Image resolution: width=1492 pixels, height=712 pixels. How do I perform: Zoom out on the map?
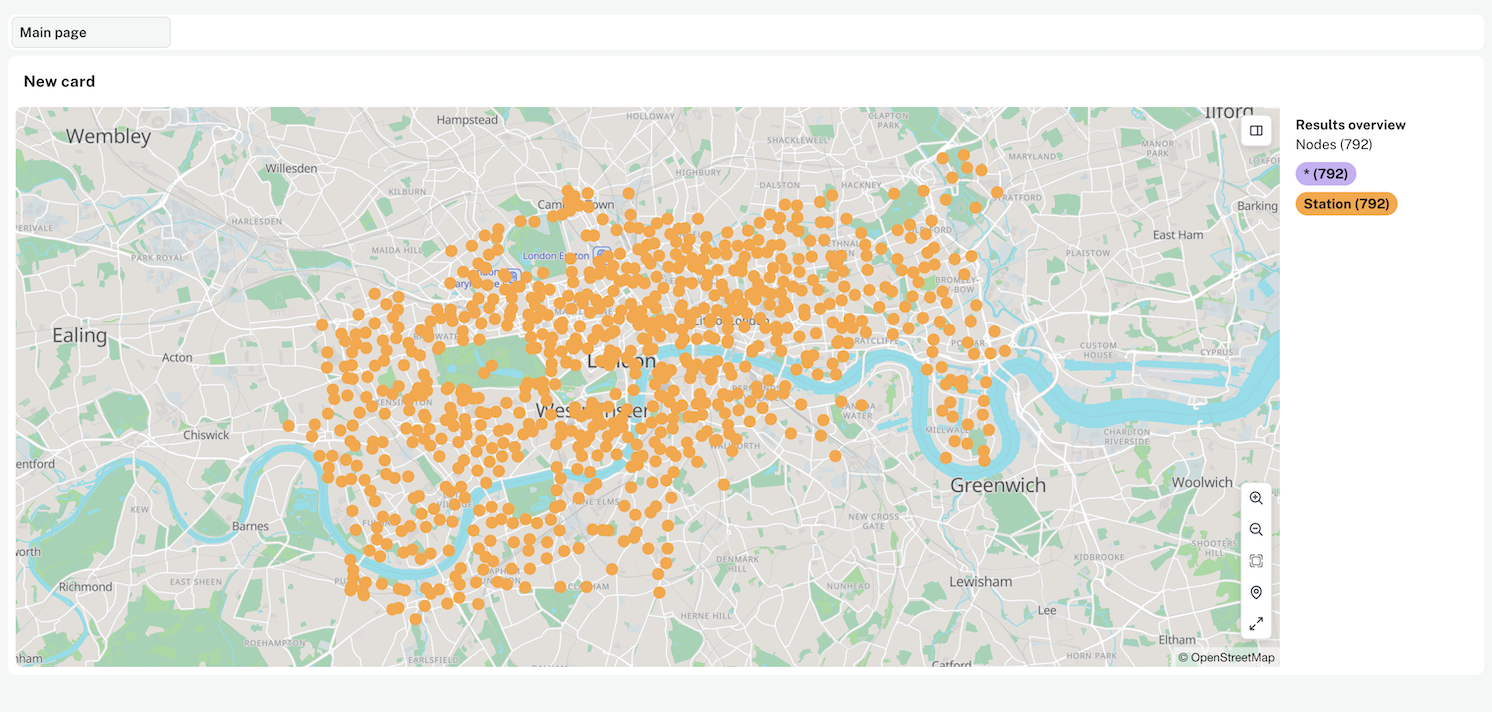pos(1256,529)
